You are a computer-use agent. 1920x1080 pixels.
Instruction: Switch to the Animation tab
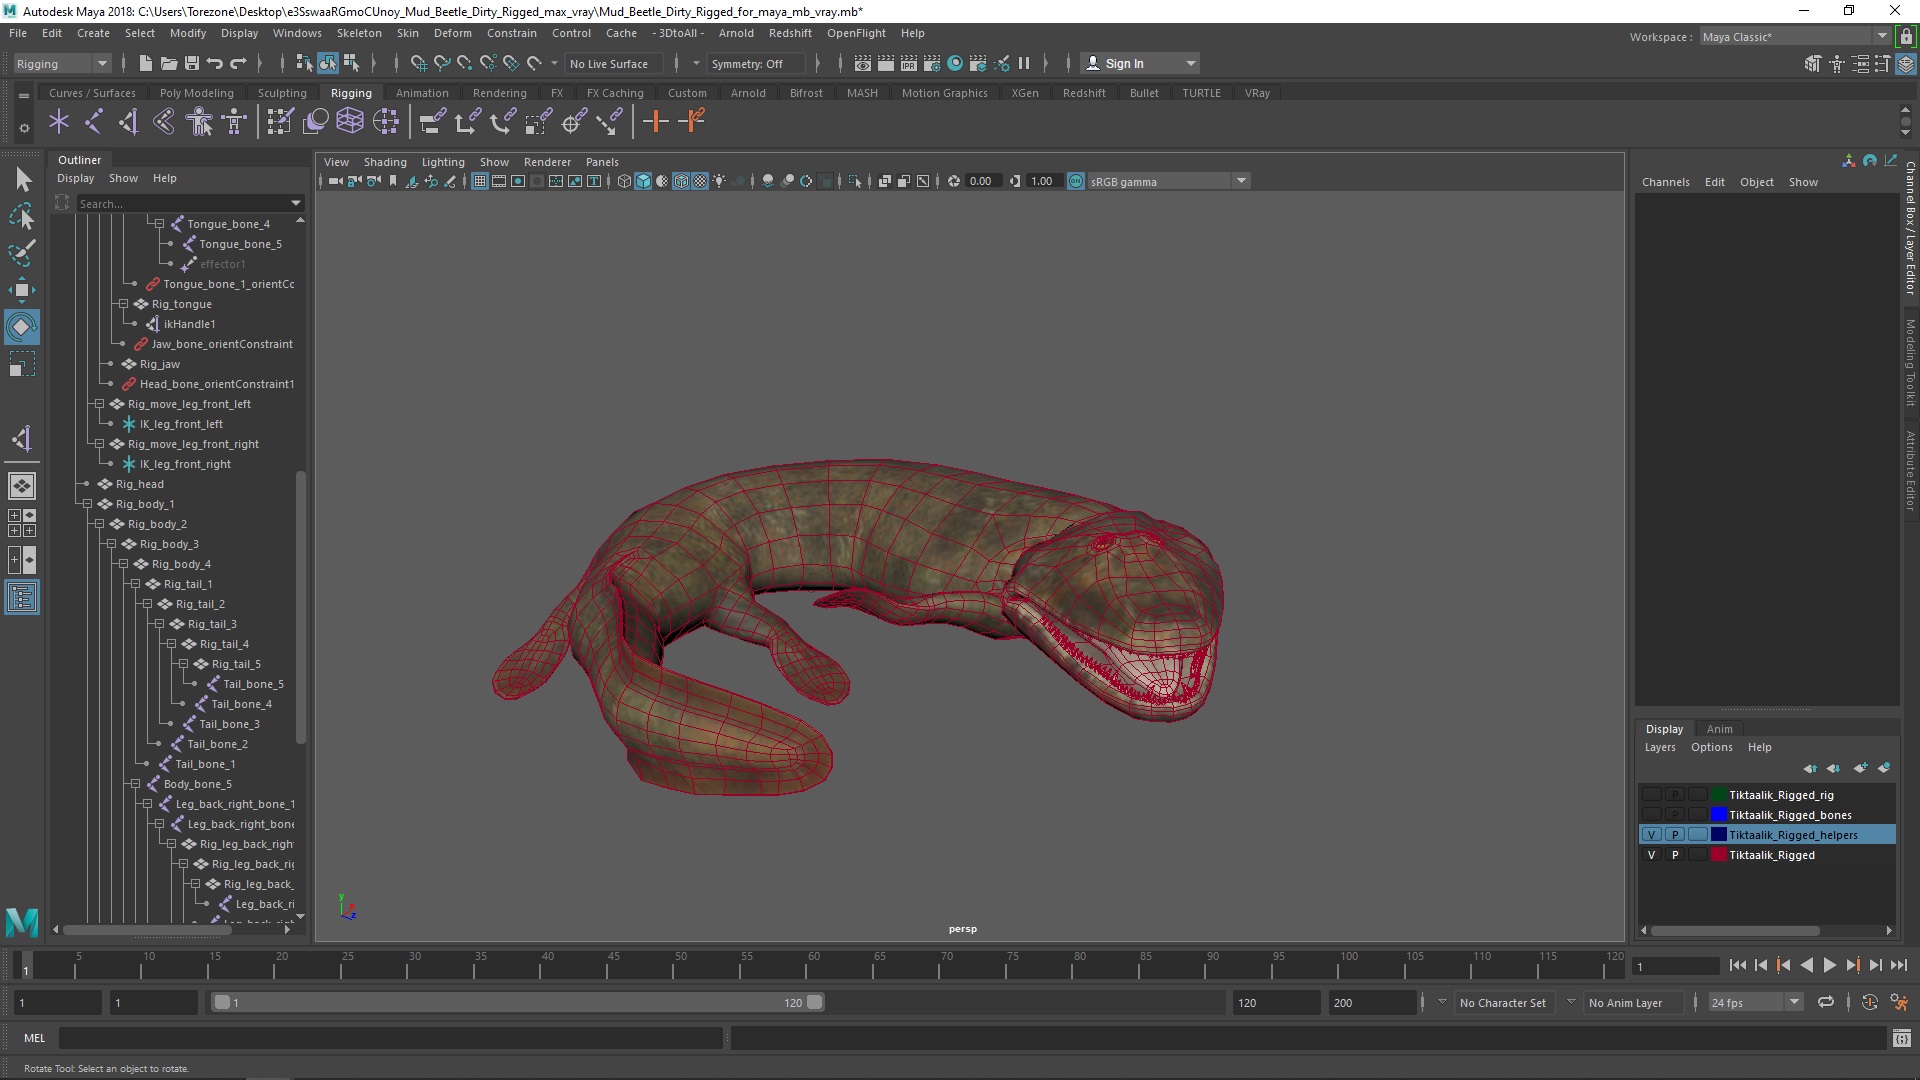421,92
